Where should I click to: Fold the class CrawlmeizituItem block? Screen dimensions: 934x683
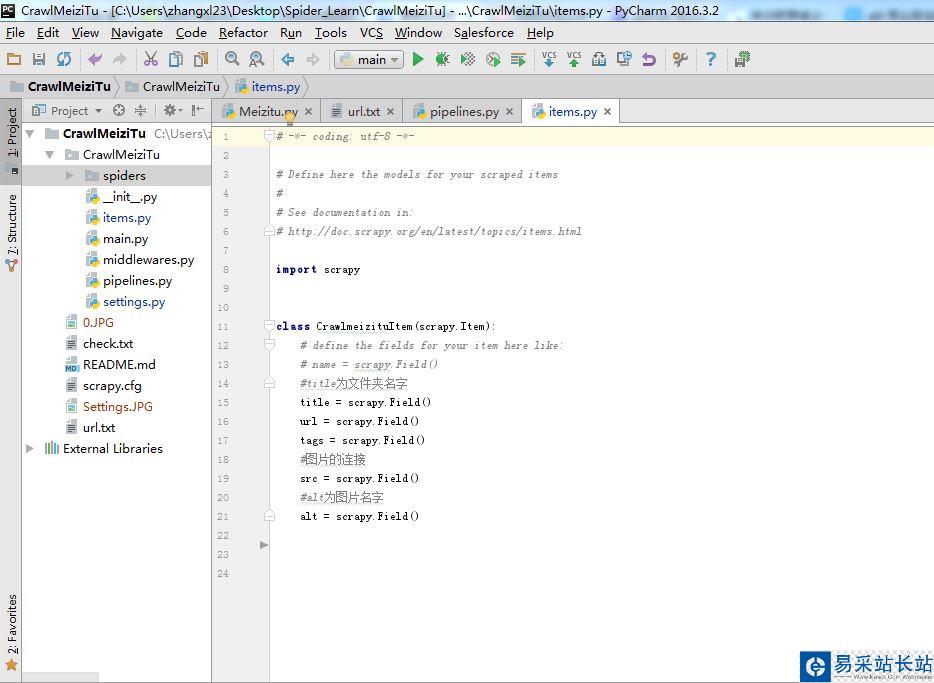269,325
